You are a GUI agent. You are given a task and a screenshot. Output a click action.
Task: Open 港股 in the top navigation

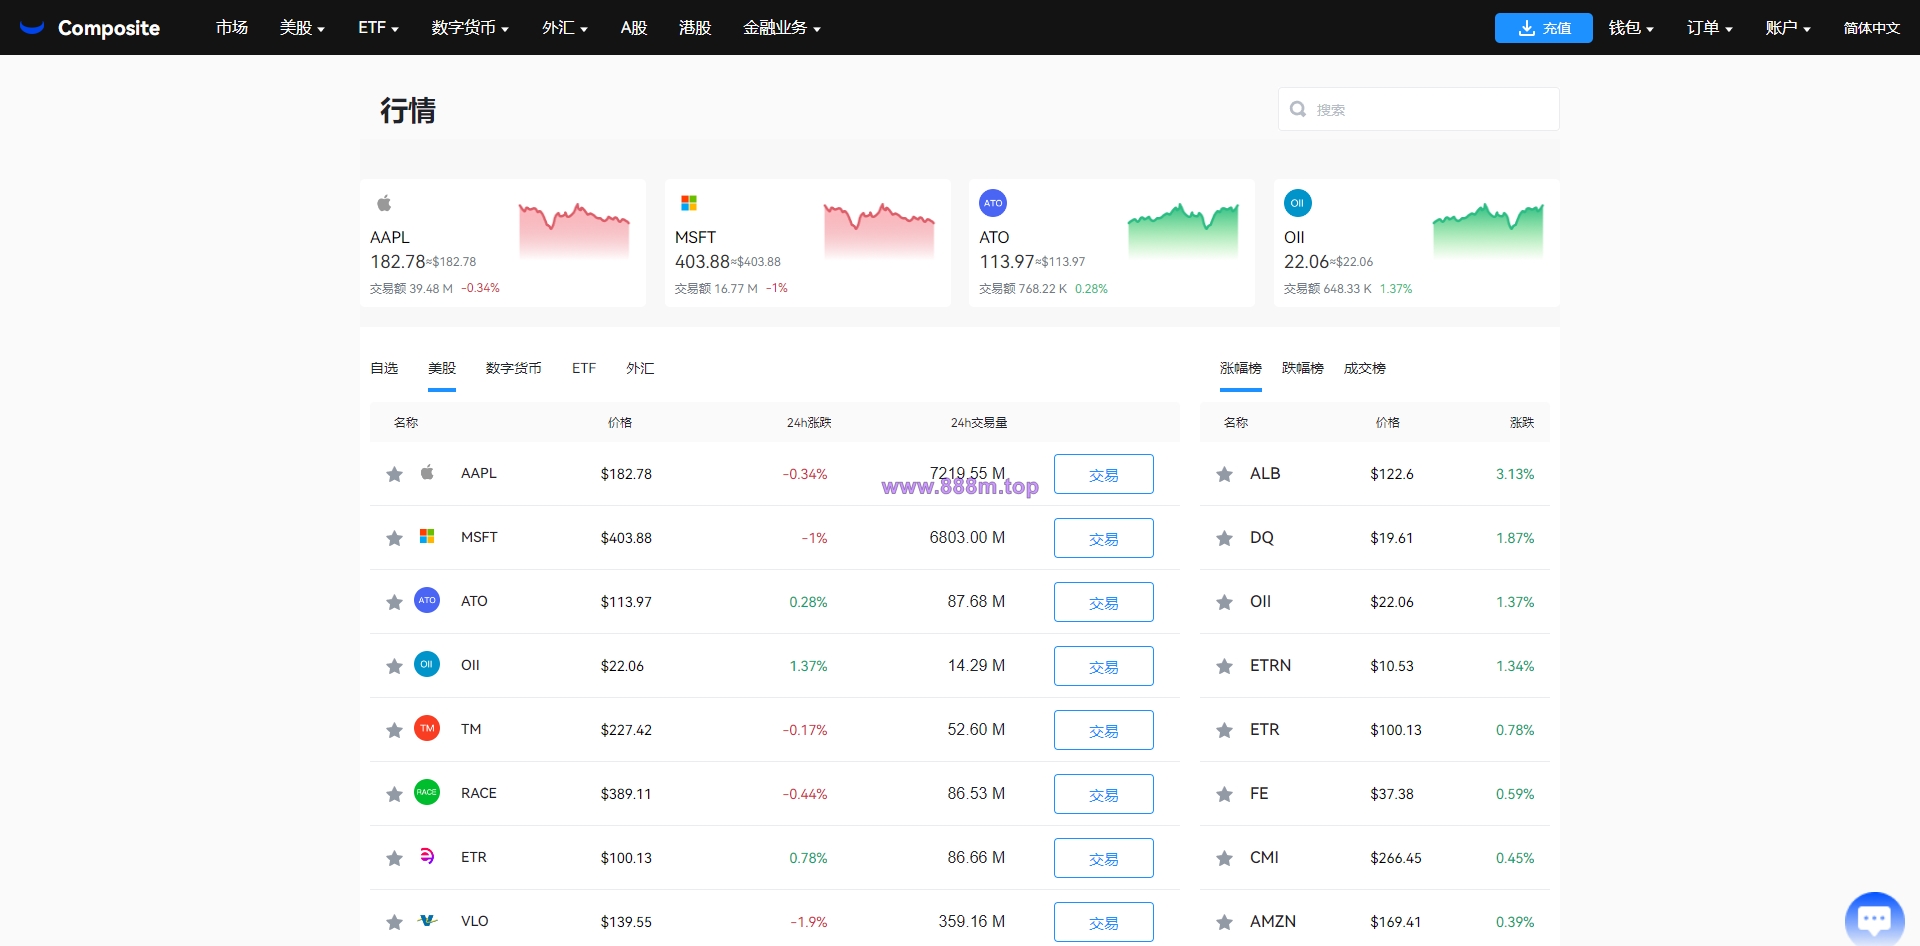click(695, 28)
